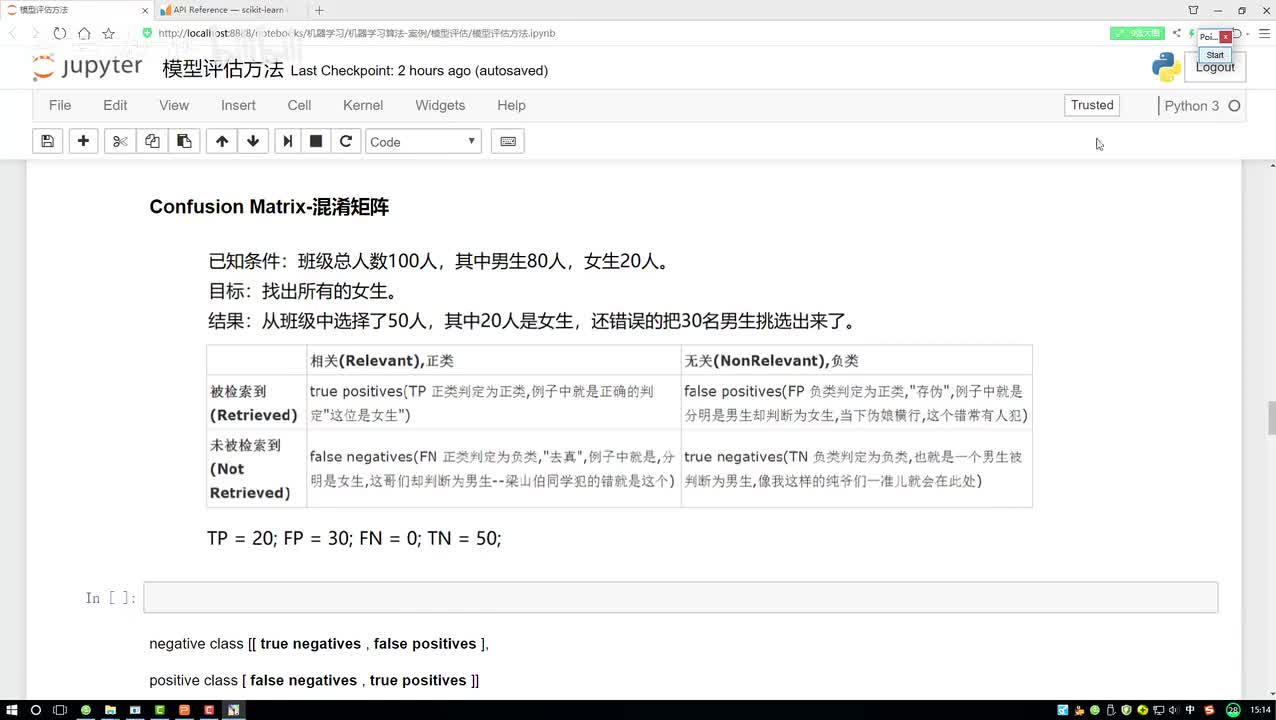The height and width of the screenshot is (720, 1276).
Task: Rename notebook via title 模型评估方法
Action: click(x=223, y=69)
